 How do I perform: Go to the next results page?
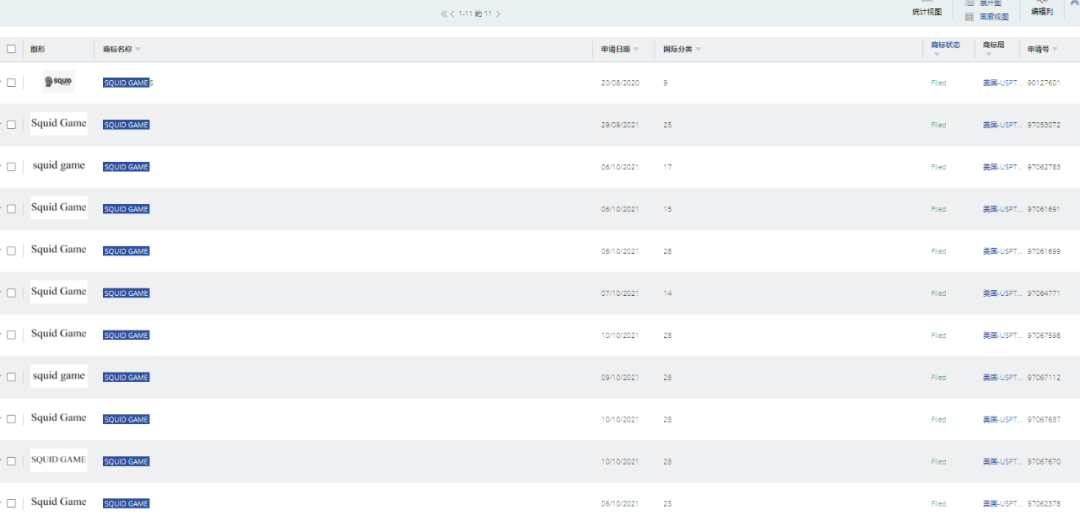click(498, 14)
